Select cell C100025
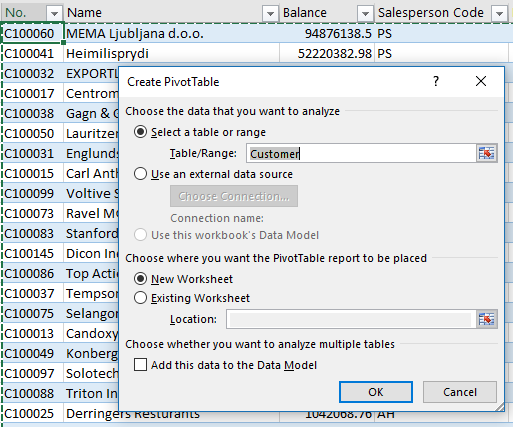The height and width of the screenshot is (427, 513). (33, 413)
